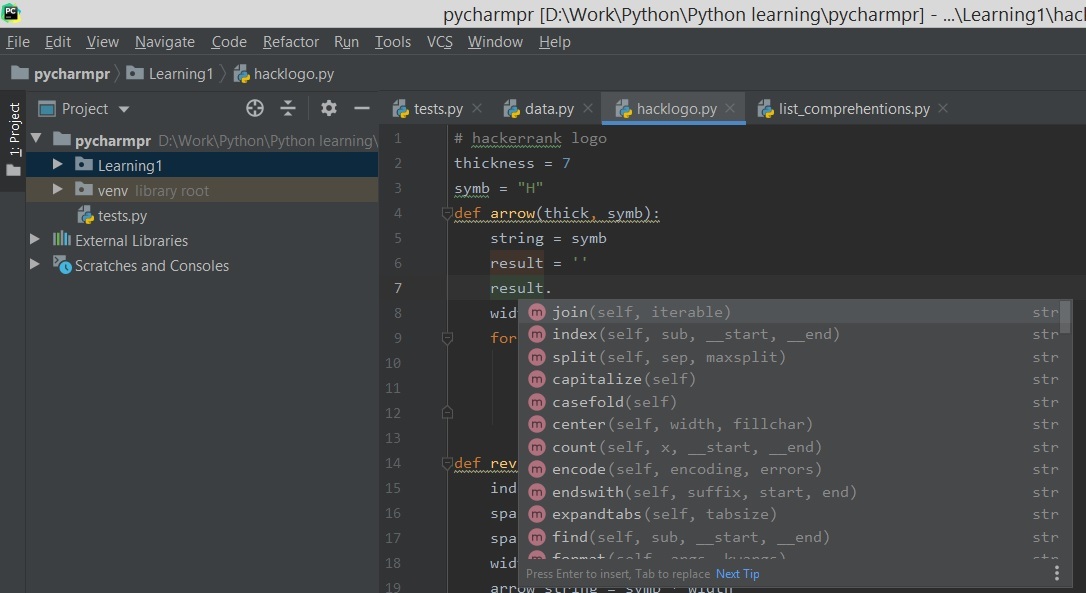The image size is (1086, 593).
Task: Select tests.py in the project tree
Action: [122, 215]
